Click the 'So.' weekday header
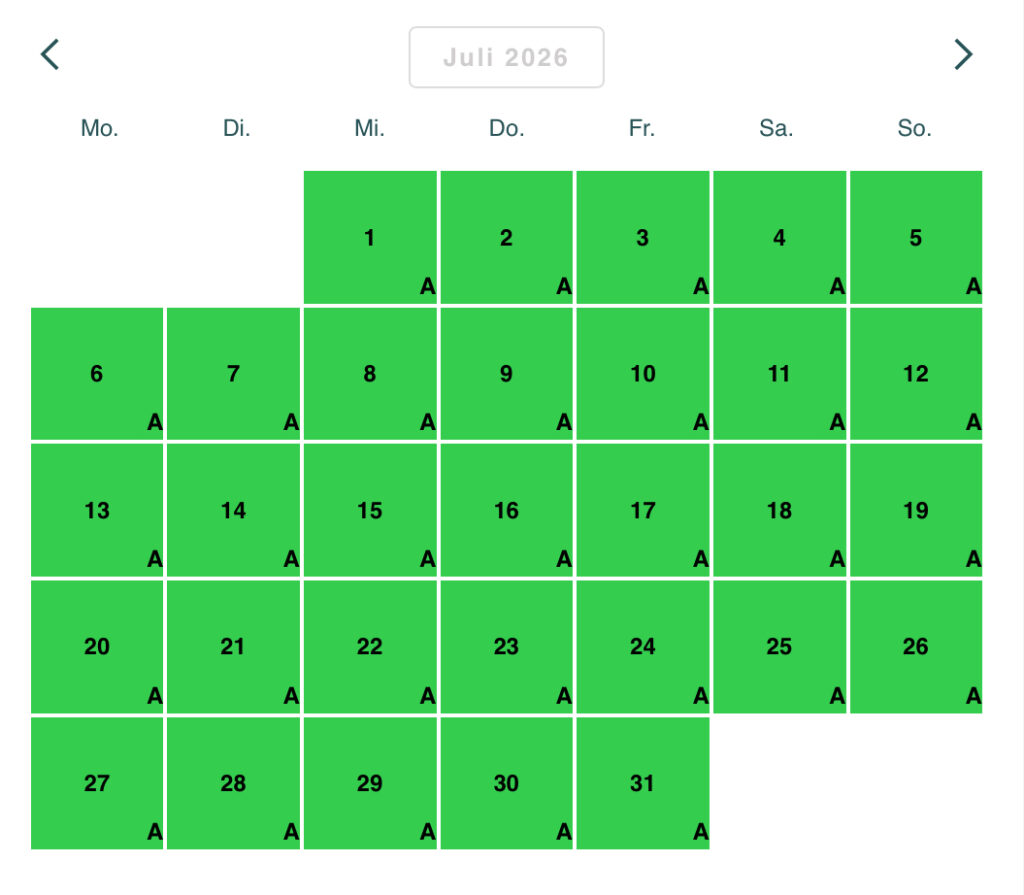 pos(914,128)
